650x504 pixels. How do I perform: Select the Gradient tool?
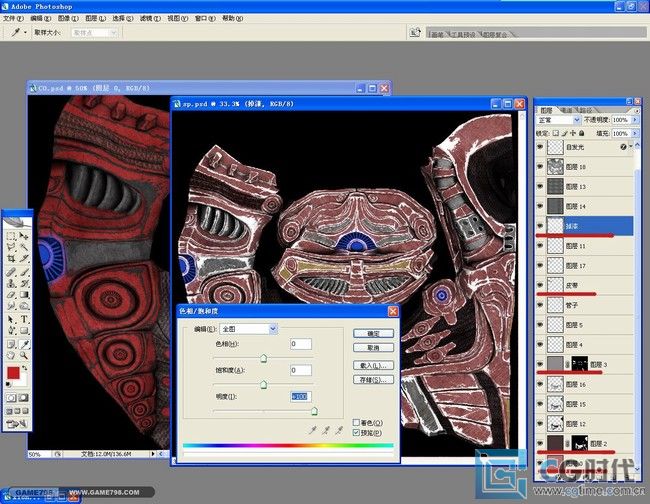[24, 295]
